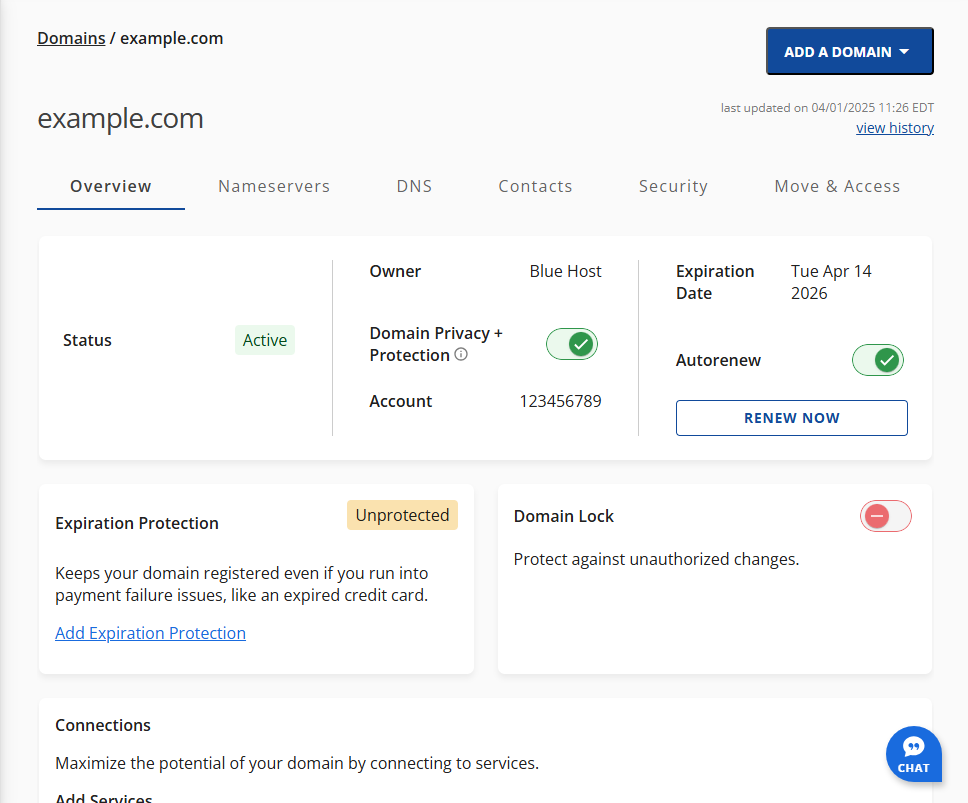
Task: Switch to Move & Access tab
Action: tap(837, 186)
